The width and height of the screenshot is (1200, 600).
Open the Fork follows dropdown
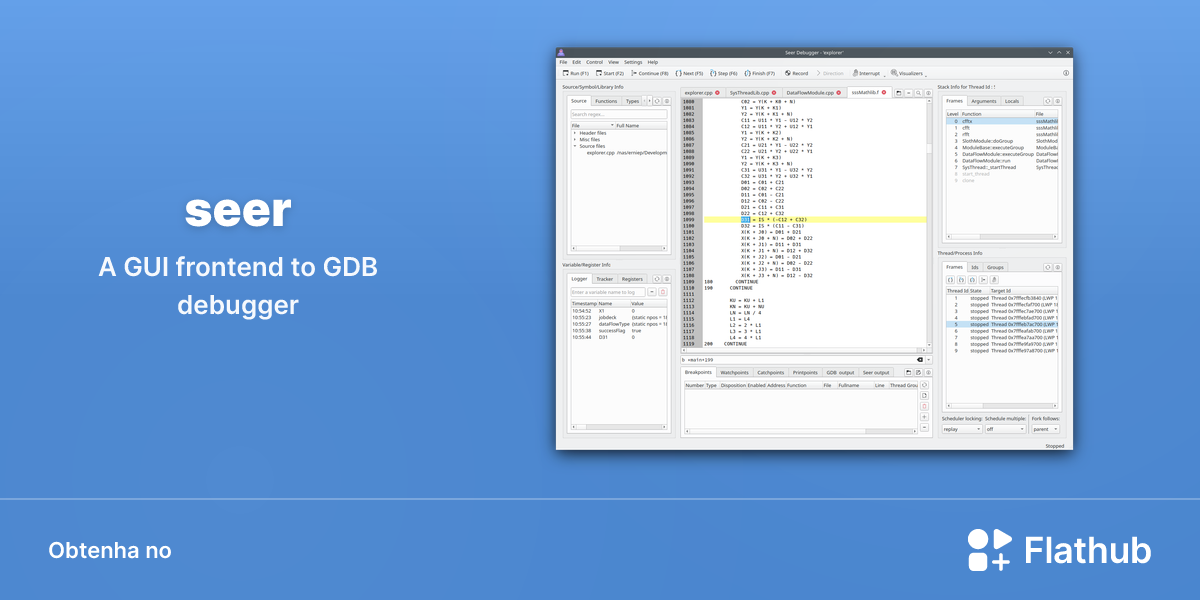[1046, 429]
